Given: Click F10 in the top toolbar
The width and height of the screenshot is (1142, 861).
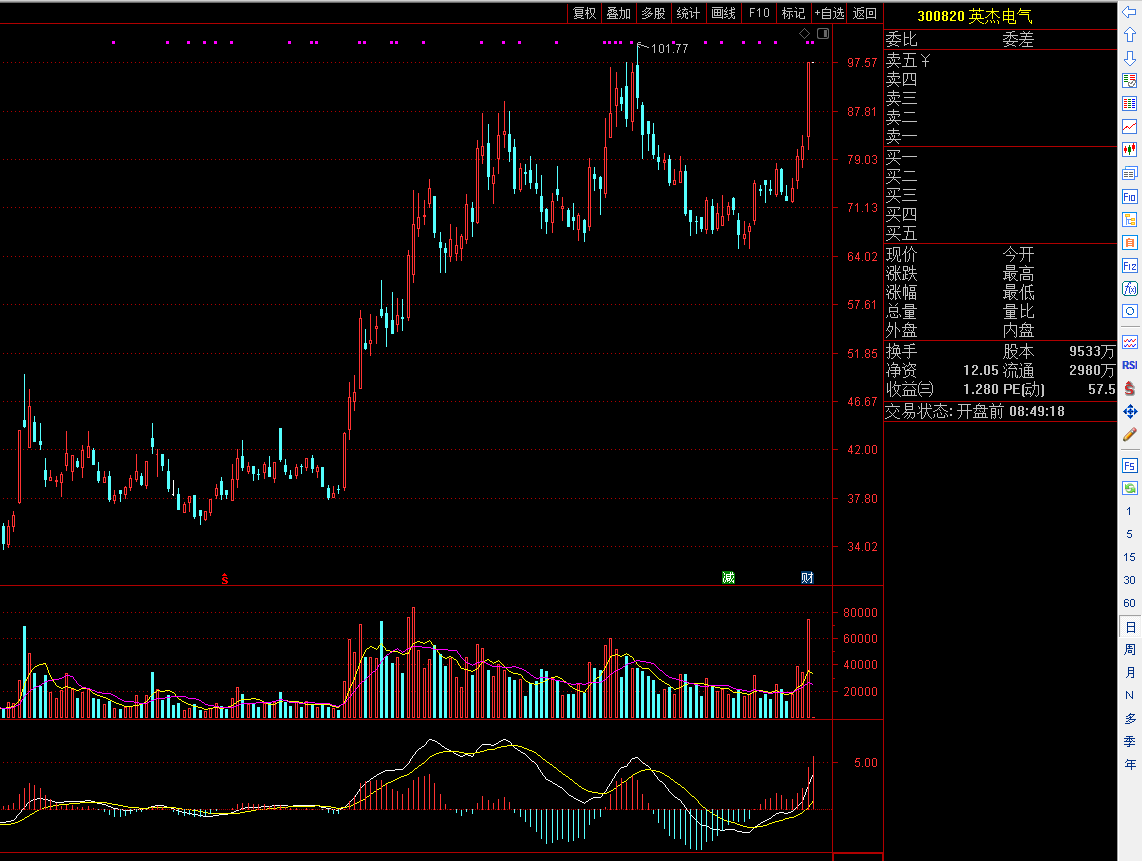Looking at the screenshot, I should point(759,13).
